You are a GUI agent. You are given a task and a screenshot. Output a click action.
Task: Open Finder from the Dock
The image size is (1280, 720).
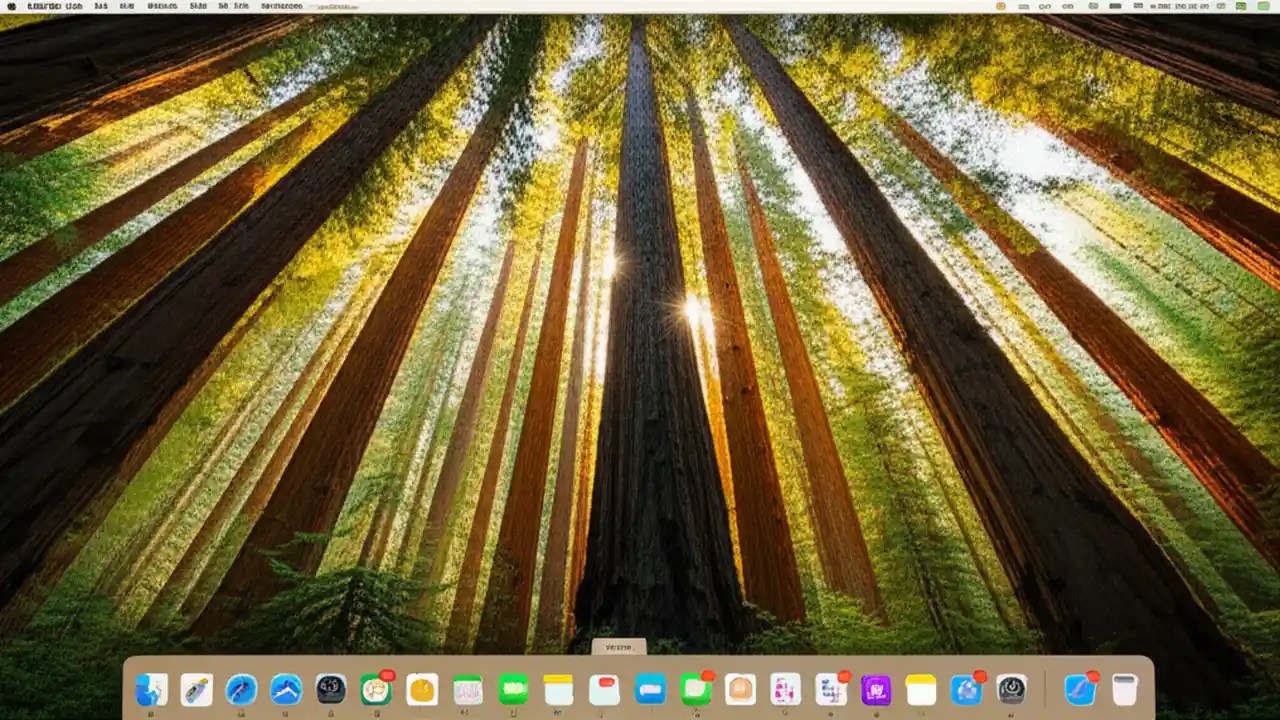point(150,688)
